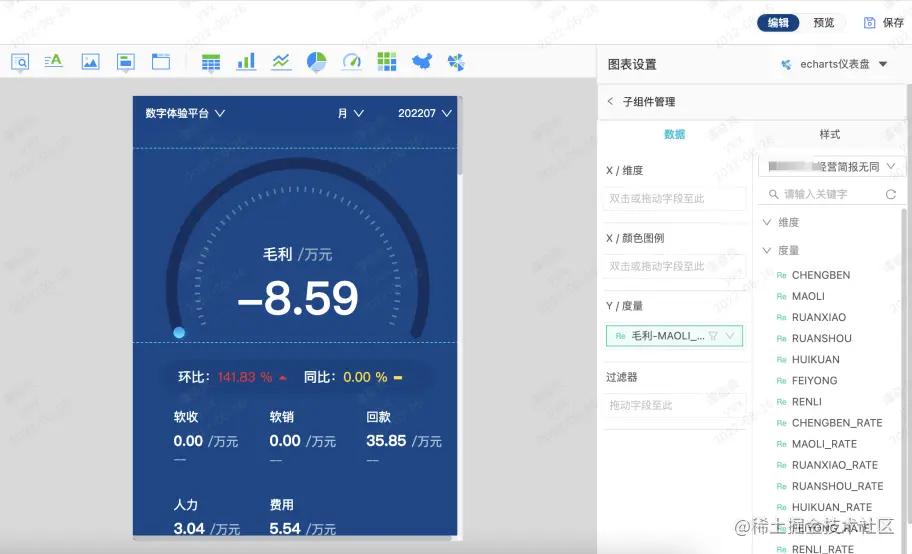Expand the 毛利-MAOLI field options arrow
Image resolution: width=912 pixels, height=554 pixels.
coord(731,336)
